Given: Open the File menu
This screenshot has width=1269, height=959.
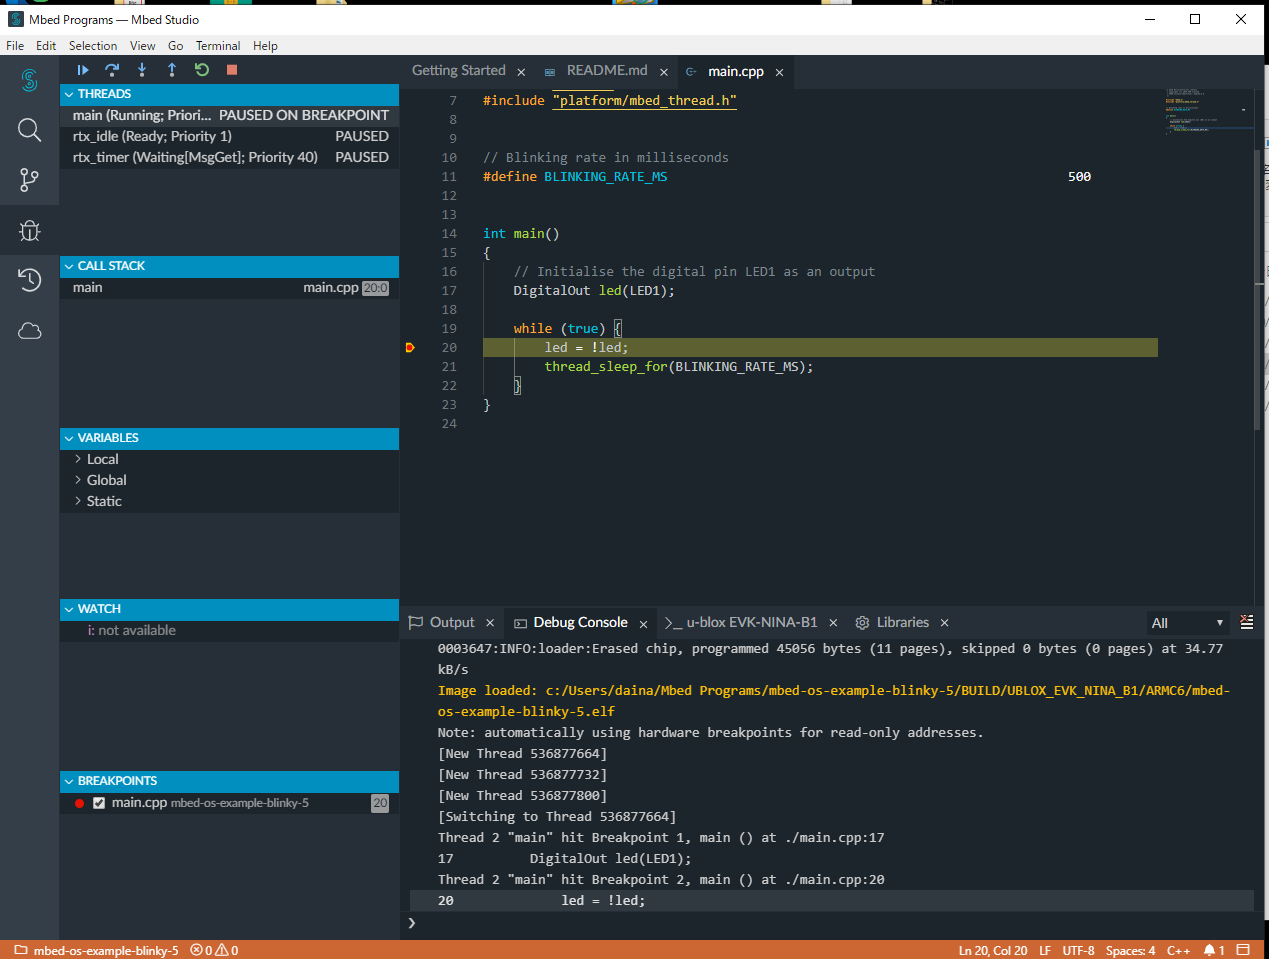Looking at the screenshot, I should click(15, 46).
